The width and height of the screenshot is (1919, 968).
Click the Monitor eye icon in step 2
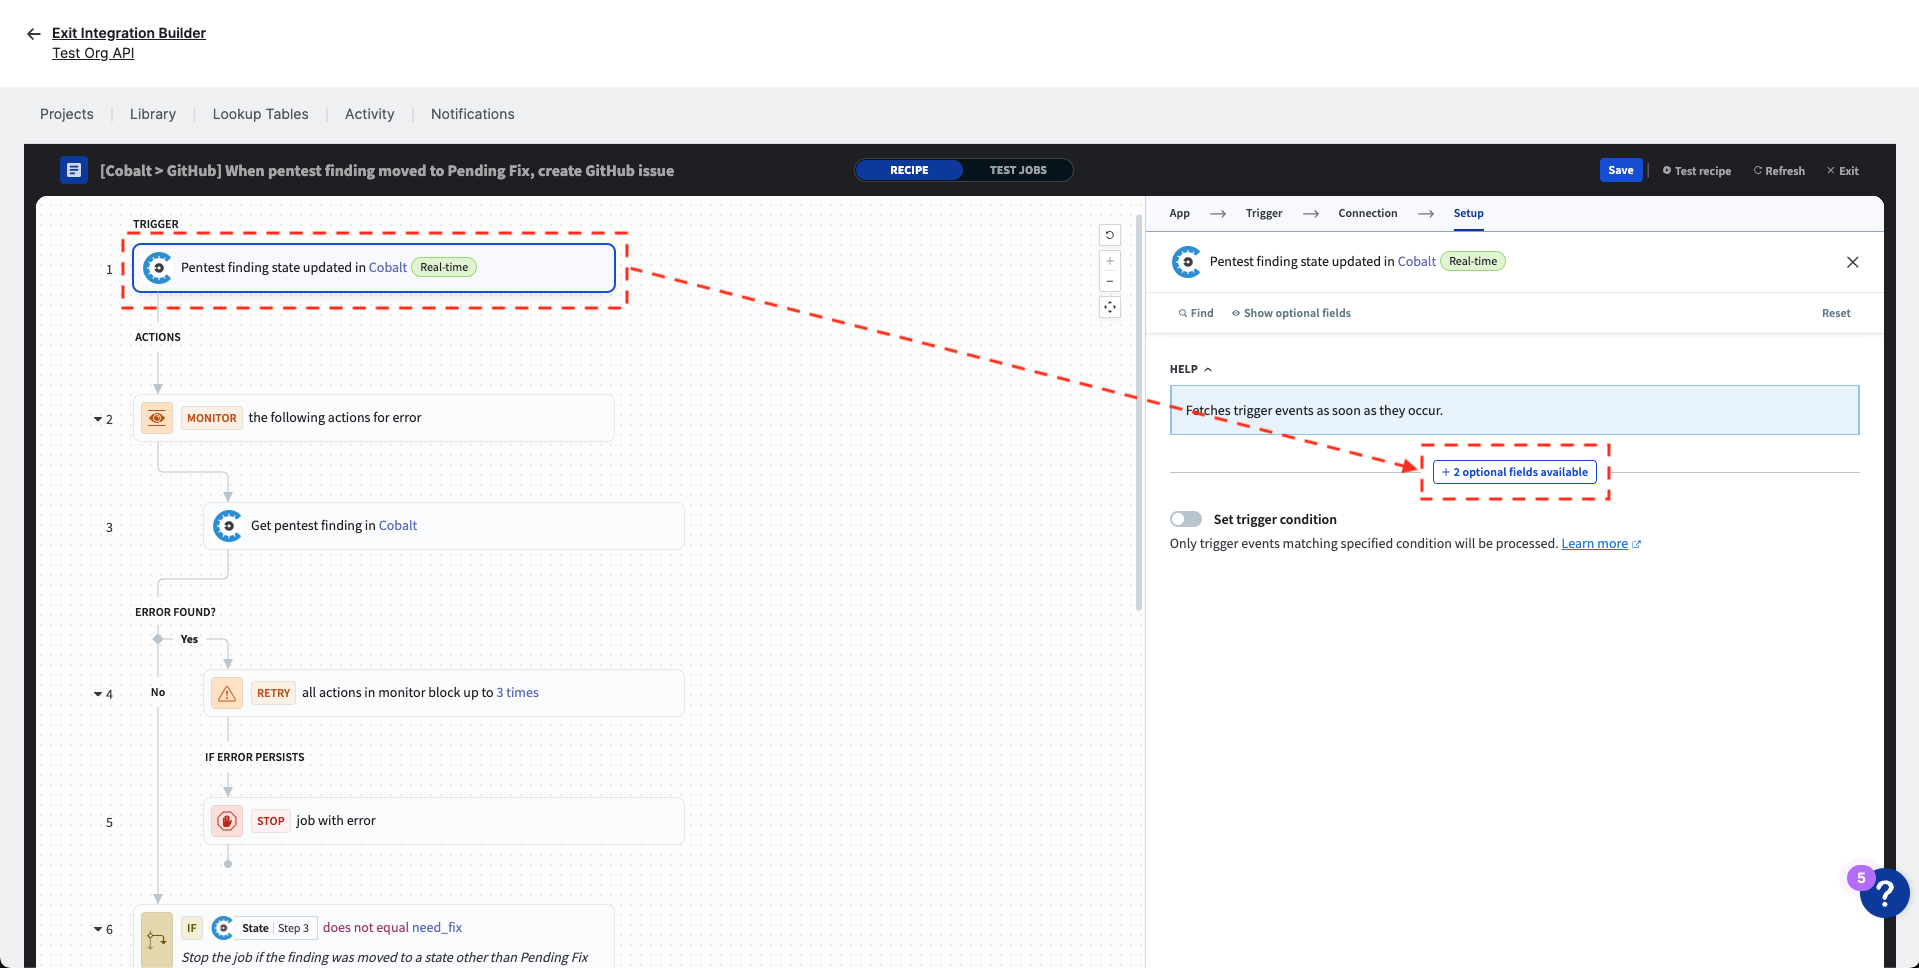[x=157, y=418]
